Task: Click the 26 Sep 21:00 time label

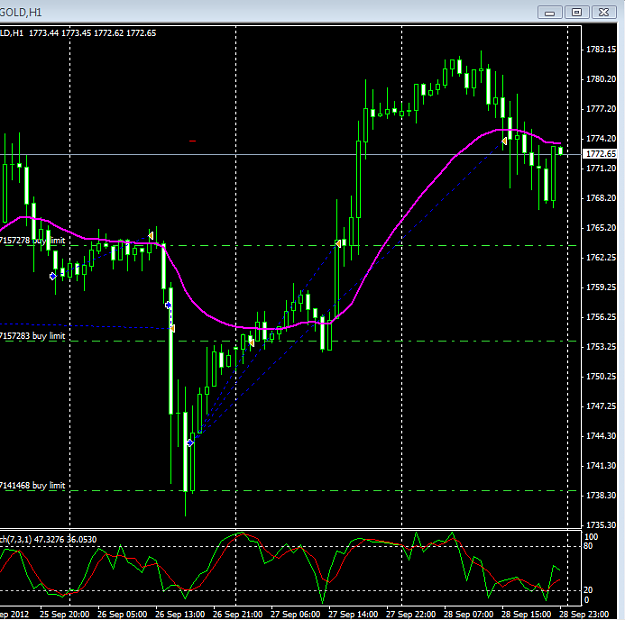Action: click(238, 614)
